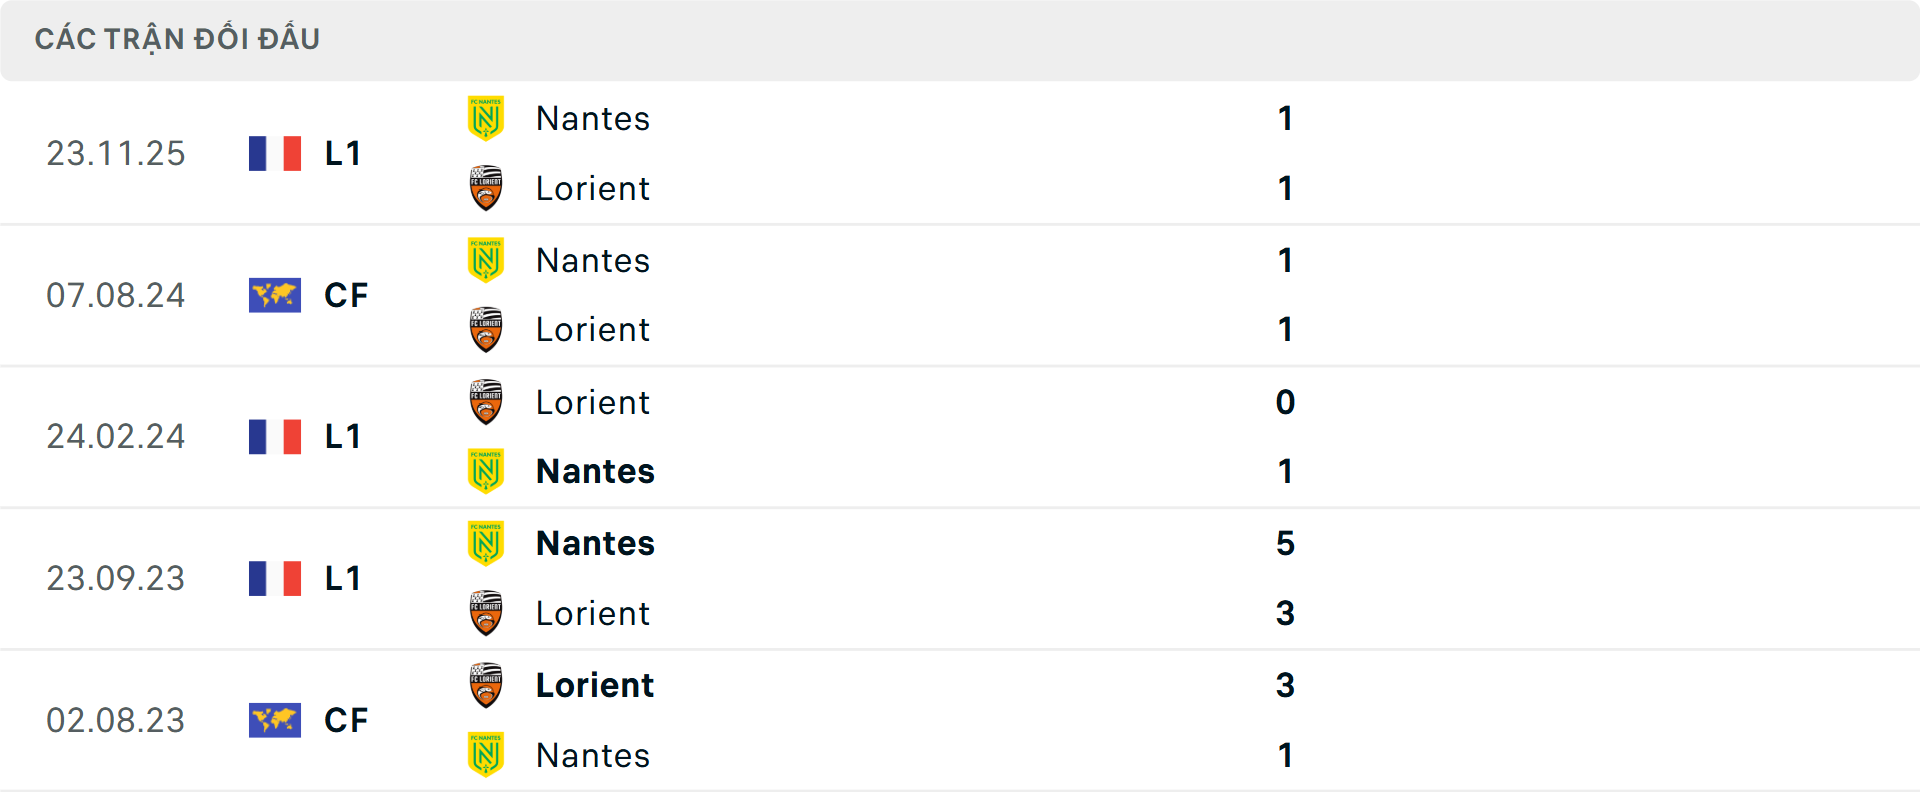Select the score 1 for Nantes on 23.11.25
Screen dimensions: 1920x792
coord(1284,118)
